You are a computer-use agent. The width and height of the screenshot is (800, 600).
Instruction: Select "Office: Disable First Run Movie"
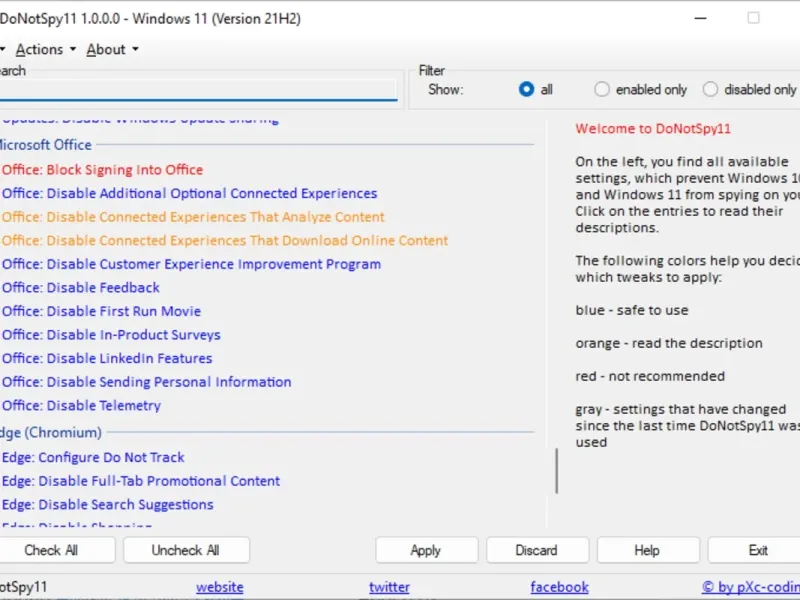click(x=102, y=311)
